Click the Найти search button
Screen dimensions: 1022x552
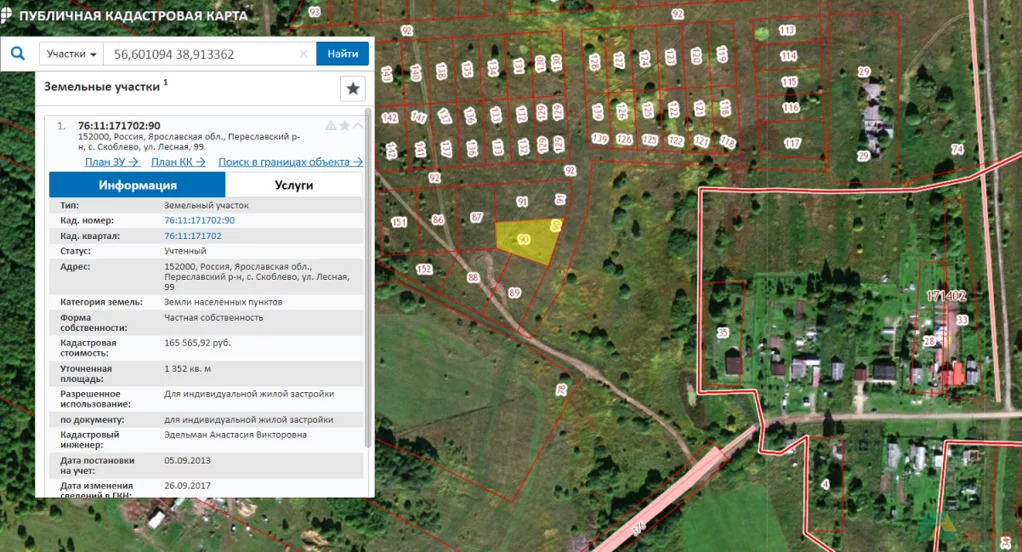[x=343, y=54]
